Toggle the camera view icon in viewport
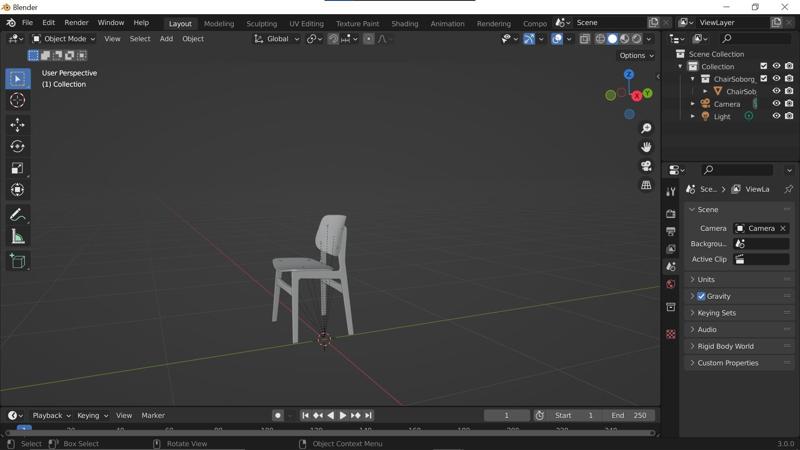The width and height of the screenshot is (800, 450). tap(646, 166)
